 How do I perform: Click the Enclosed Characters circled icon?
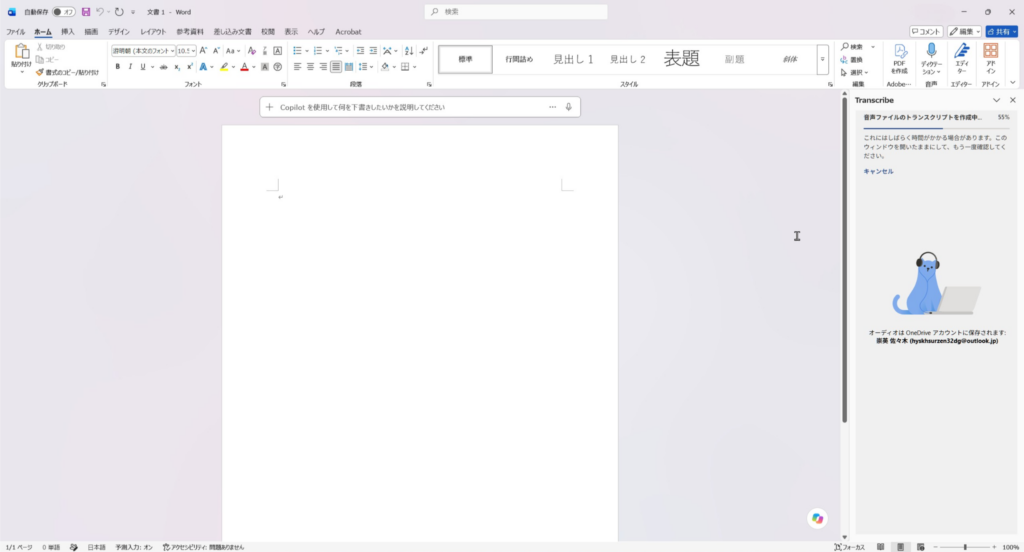pyautogui.click(x=278, y=67)
